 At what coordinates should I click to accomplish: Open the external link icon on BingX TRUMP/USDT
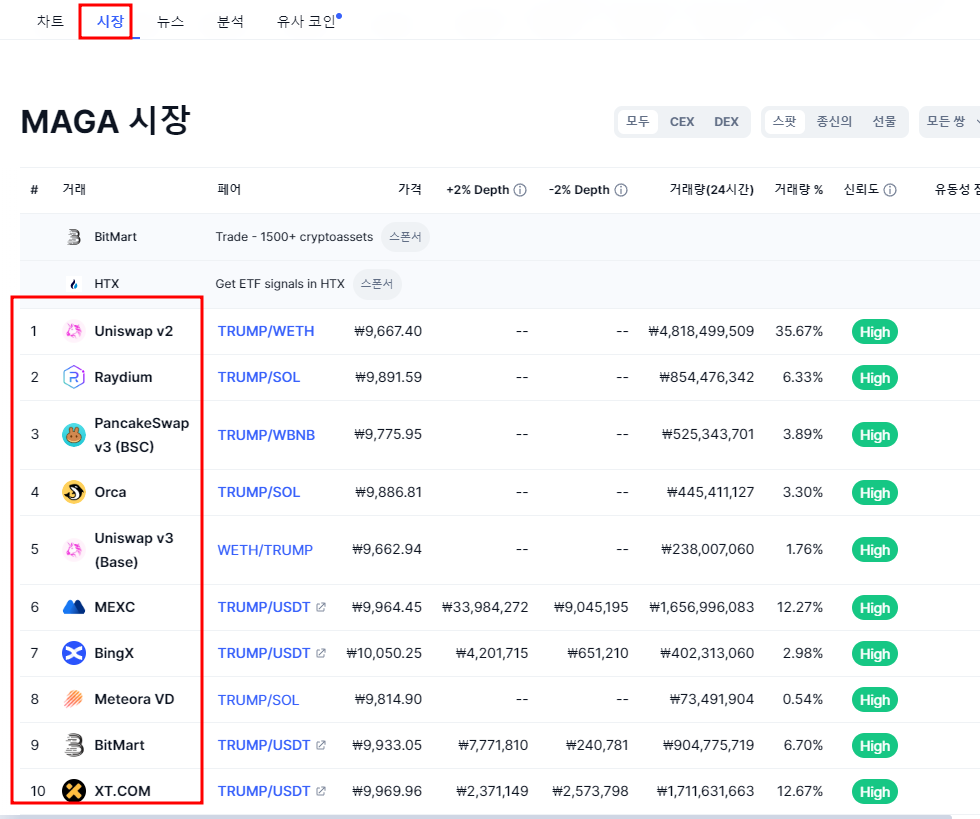click(321, 653)
